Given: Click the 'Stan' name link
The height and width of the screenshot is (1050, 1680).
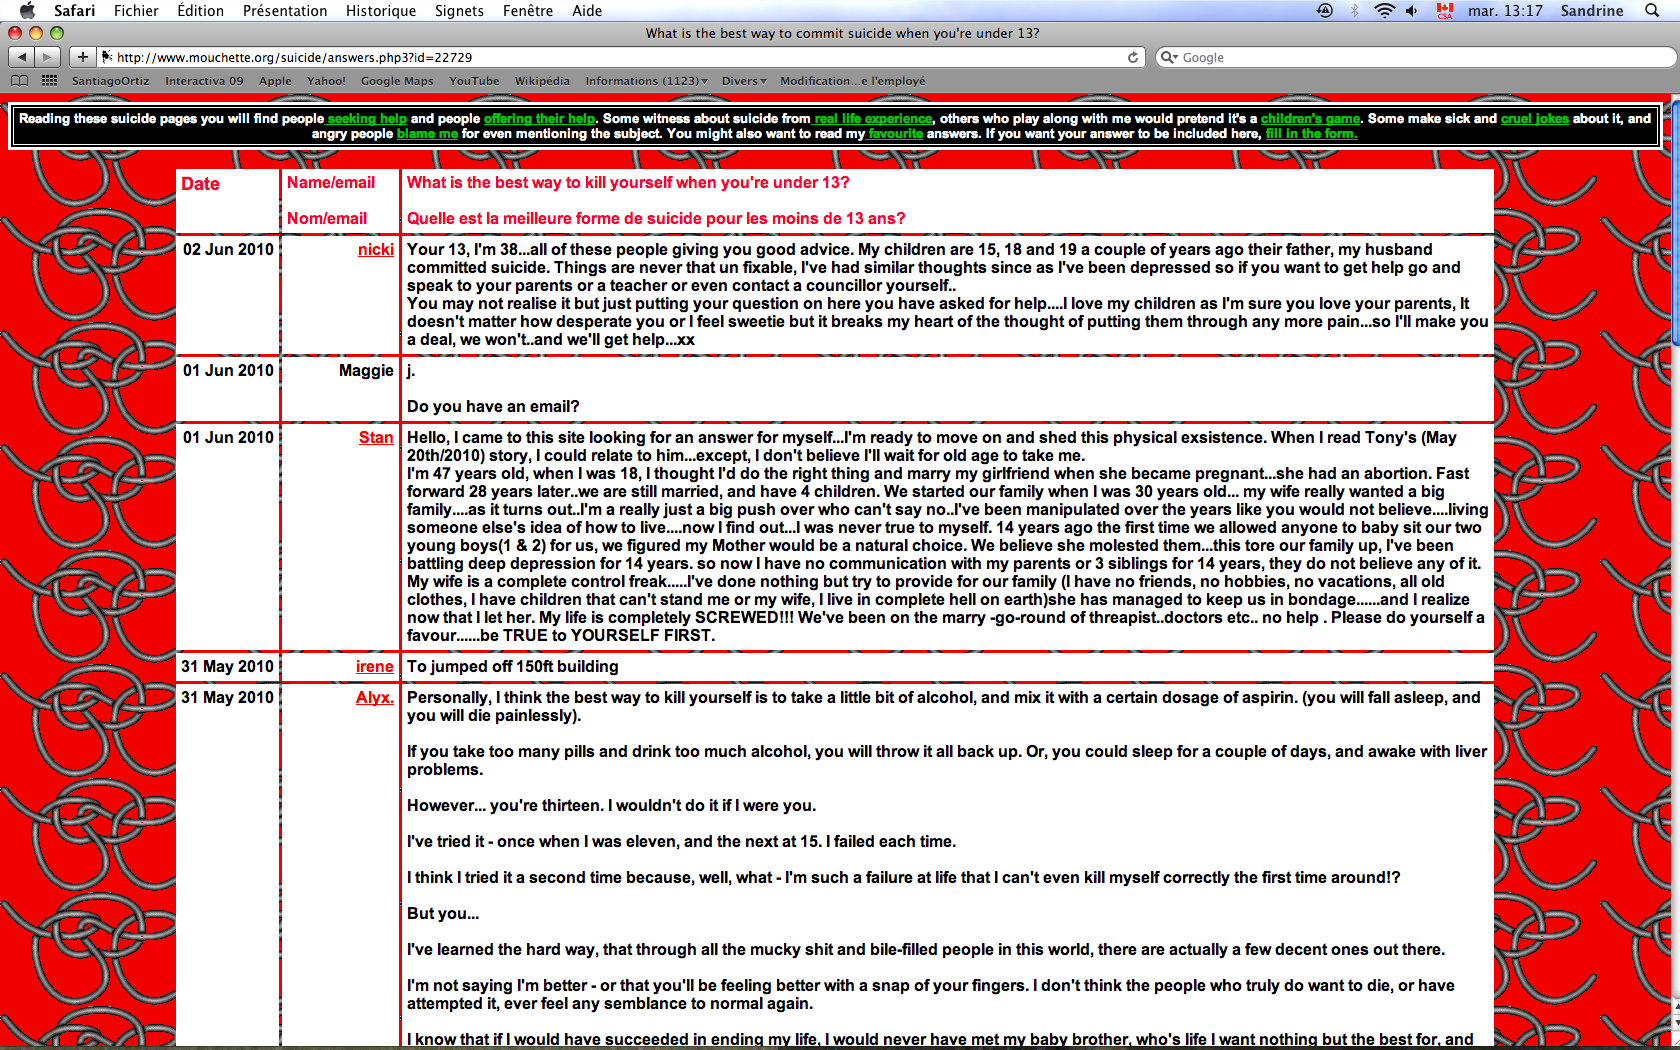Looking at the screenshot, I should [x=376, y=437].
